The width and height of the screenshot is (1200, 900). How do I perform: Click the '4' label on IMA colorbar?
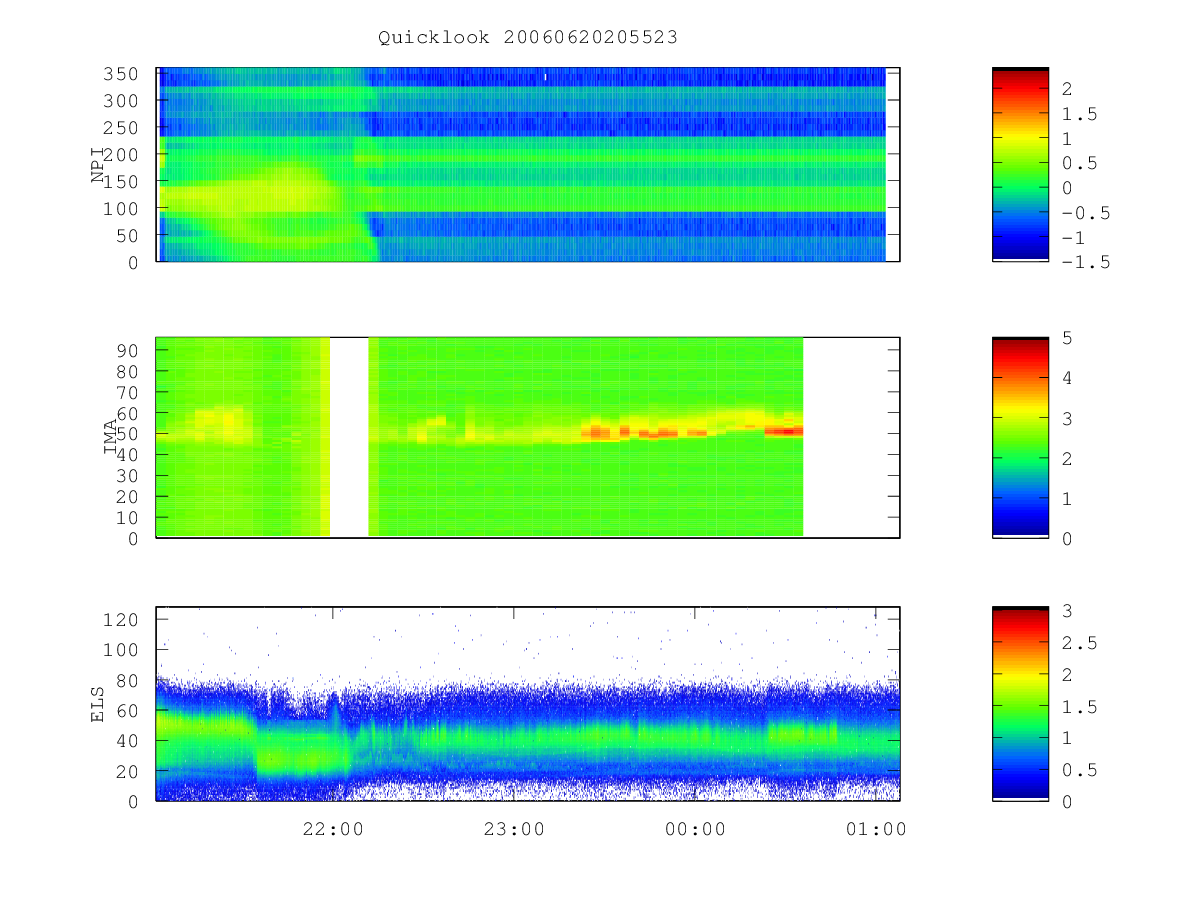click(x=1068, y=378)
